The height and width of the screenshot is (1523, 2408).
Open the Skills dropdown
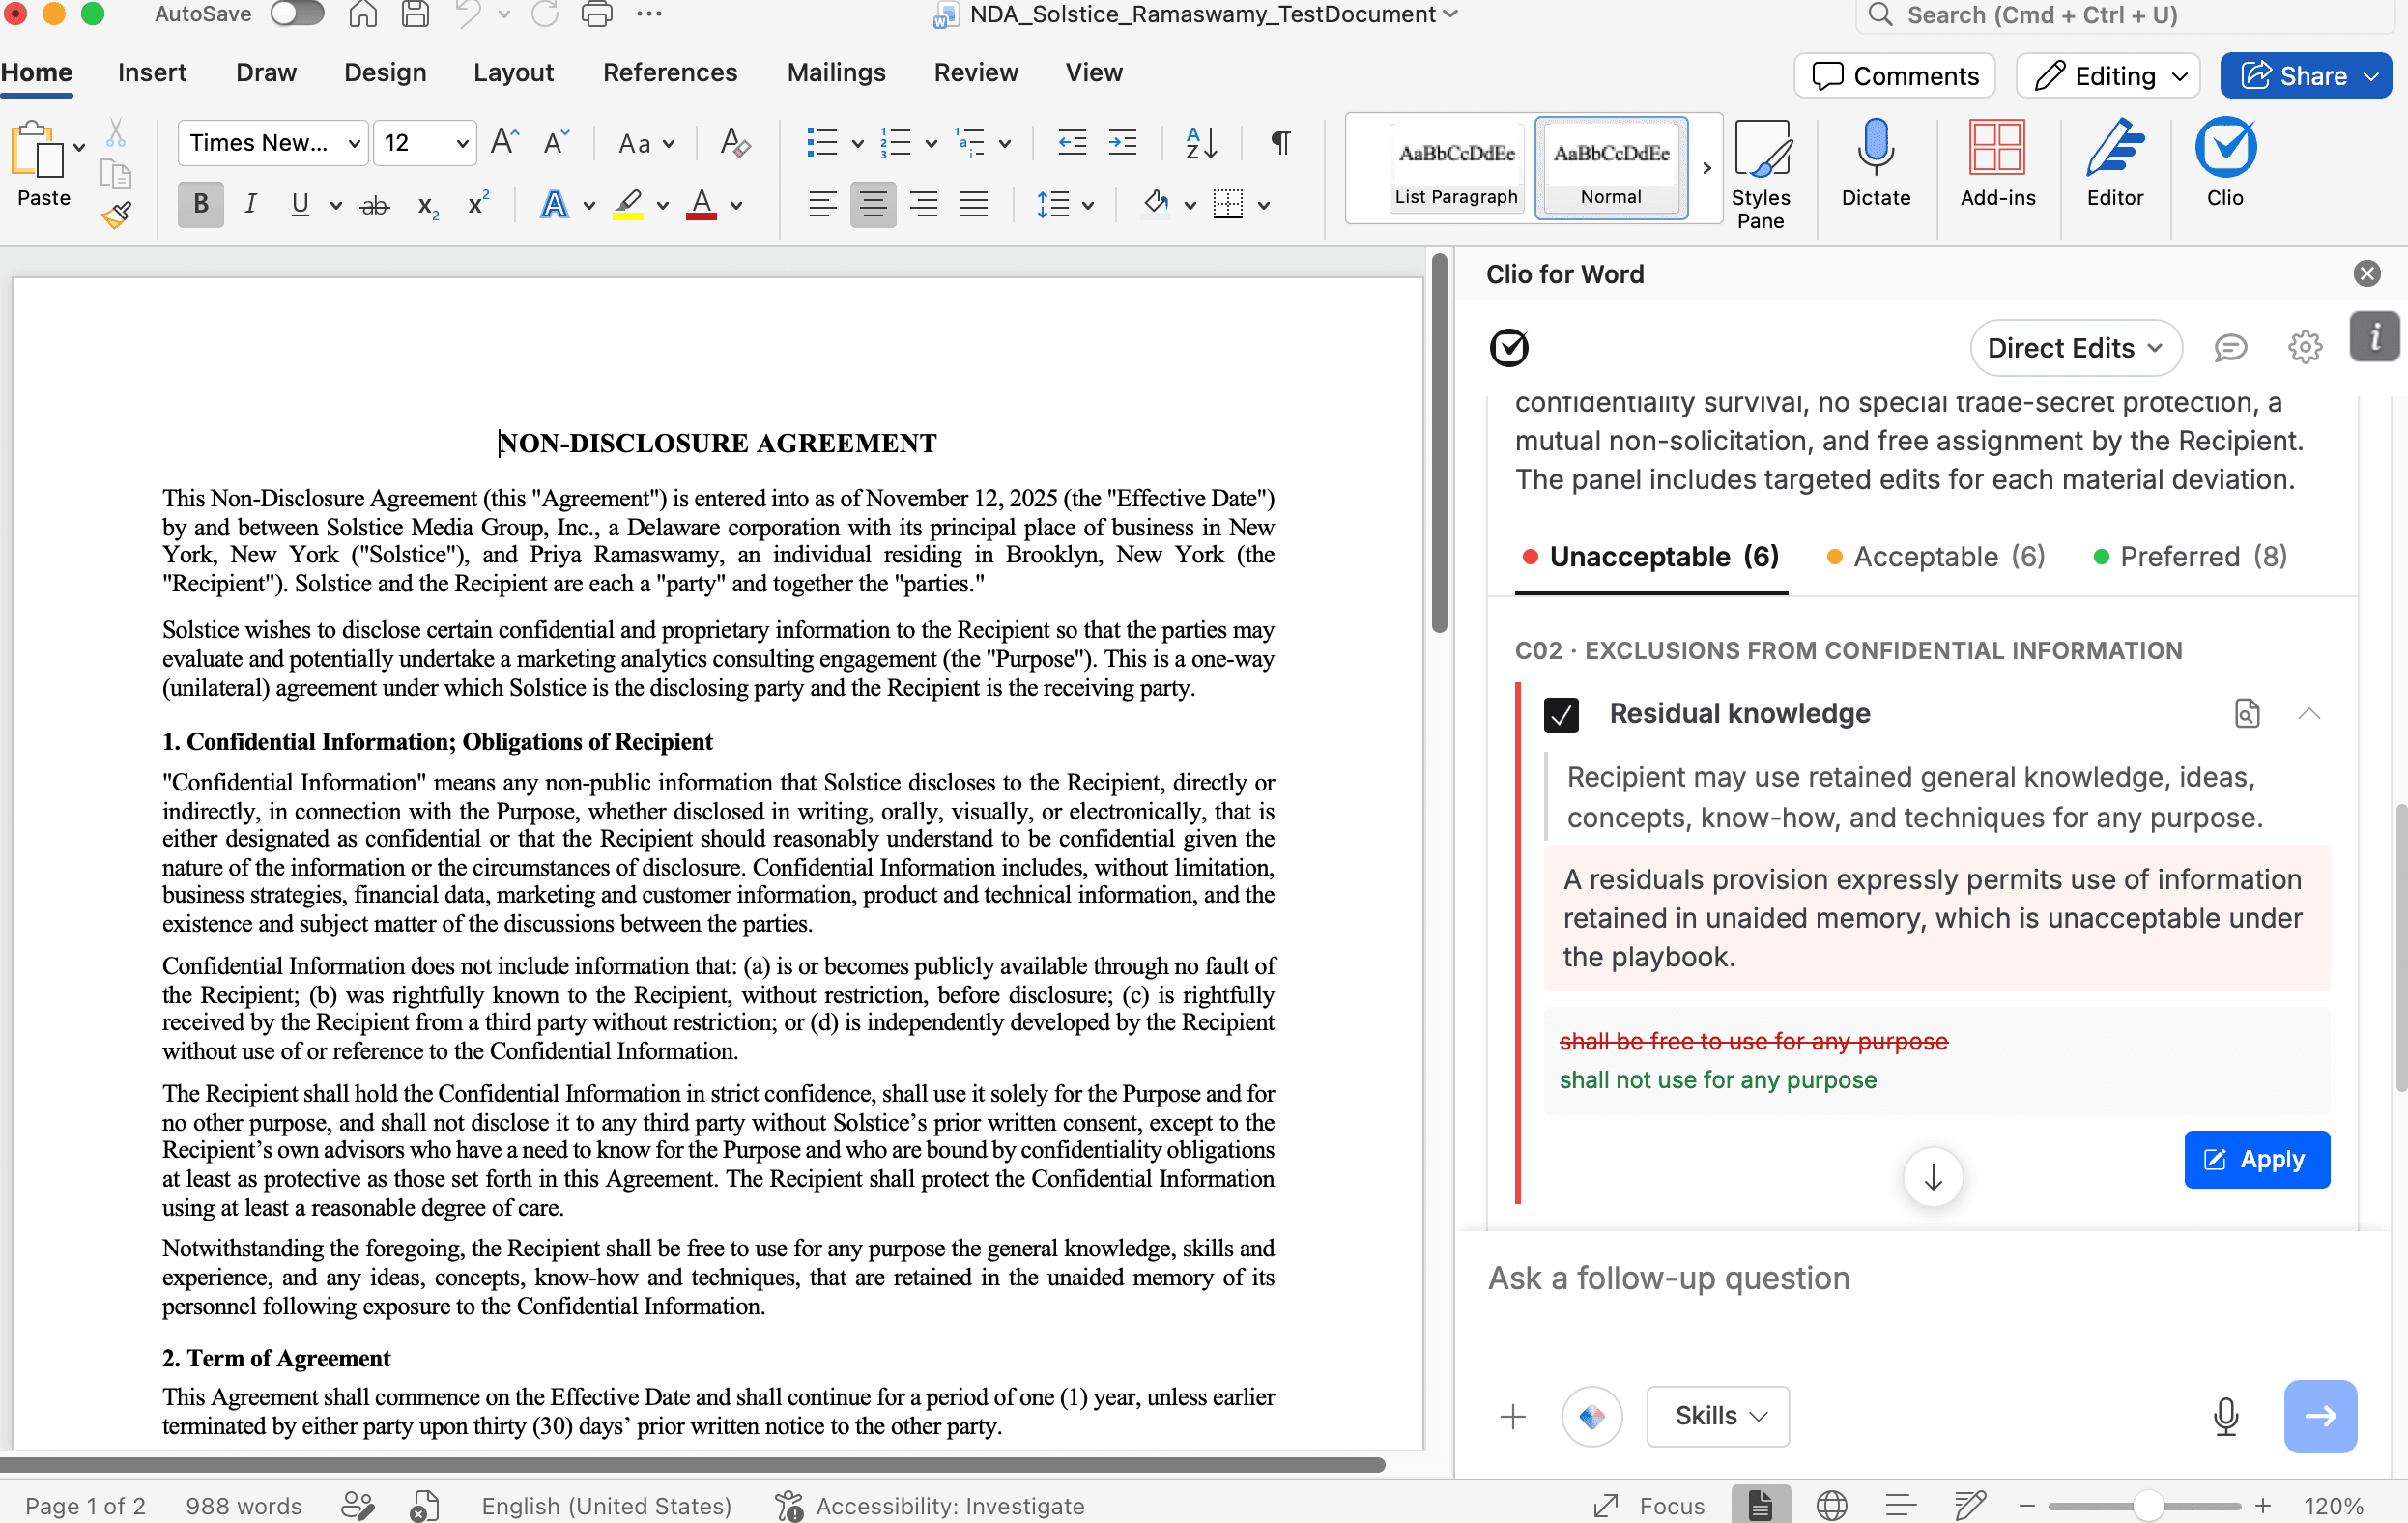pyautogui.click(x=1718, y=1415)
